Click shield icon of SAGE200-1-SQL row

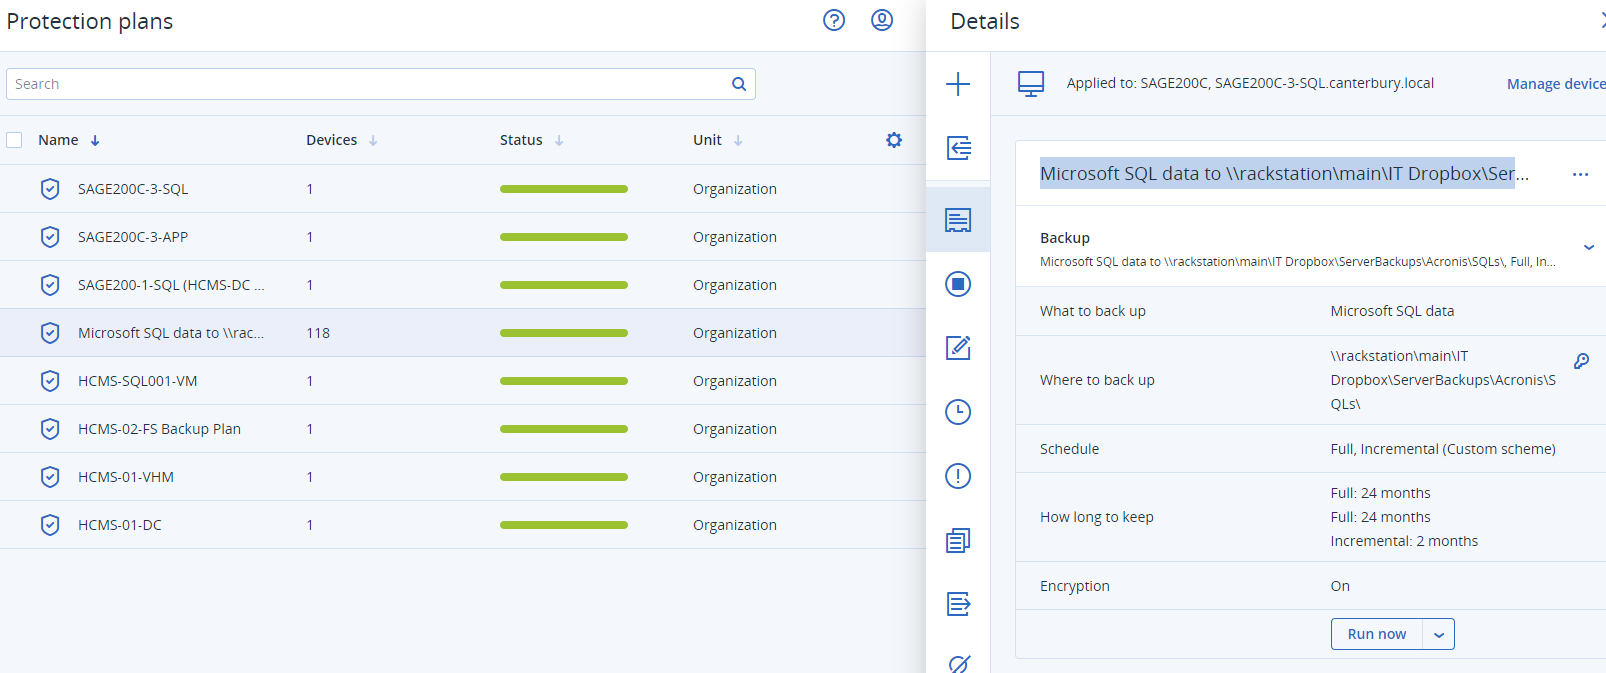point(50,285)
